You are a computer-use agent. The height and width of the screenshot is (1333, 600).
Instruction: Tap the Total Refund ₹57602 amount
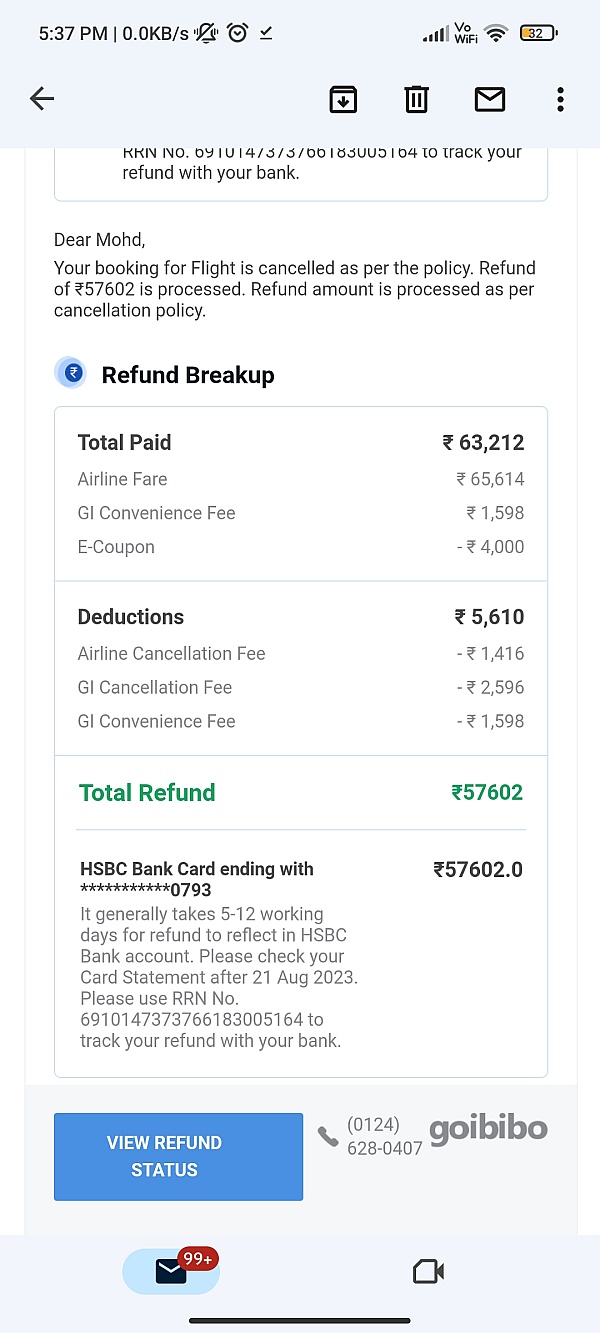[x=487, y=792]
